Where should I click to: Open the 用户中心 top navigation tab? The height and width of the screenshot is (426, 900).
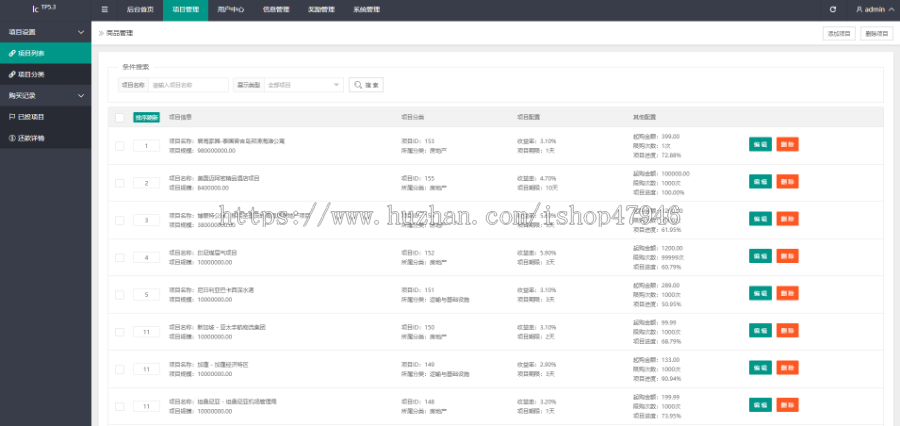click(231, 10)
